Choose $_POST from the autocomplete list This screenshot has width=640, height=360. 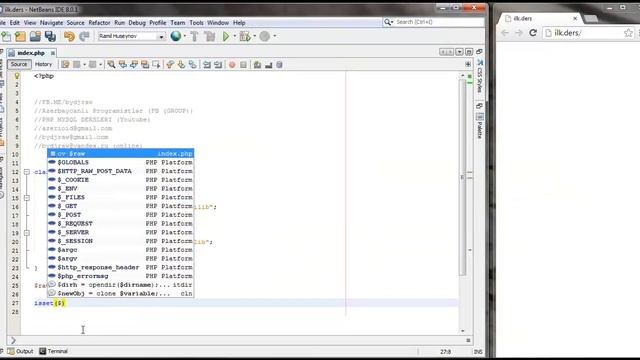[120, 215]
